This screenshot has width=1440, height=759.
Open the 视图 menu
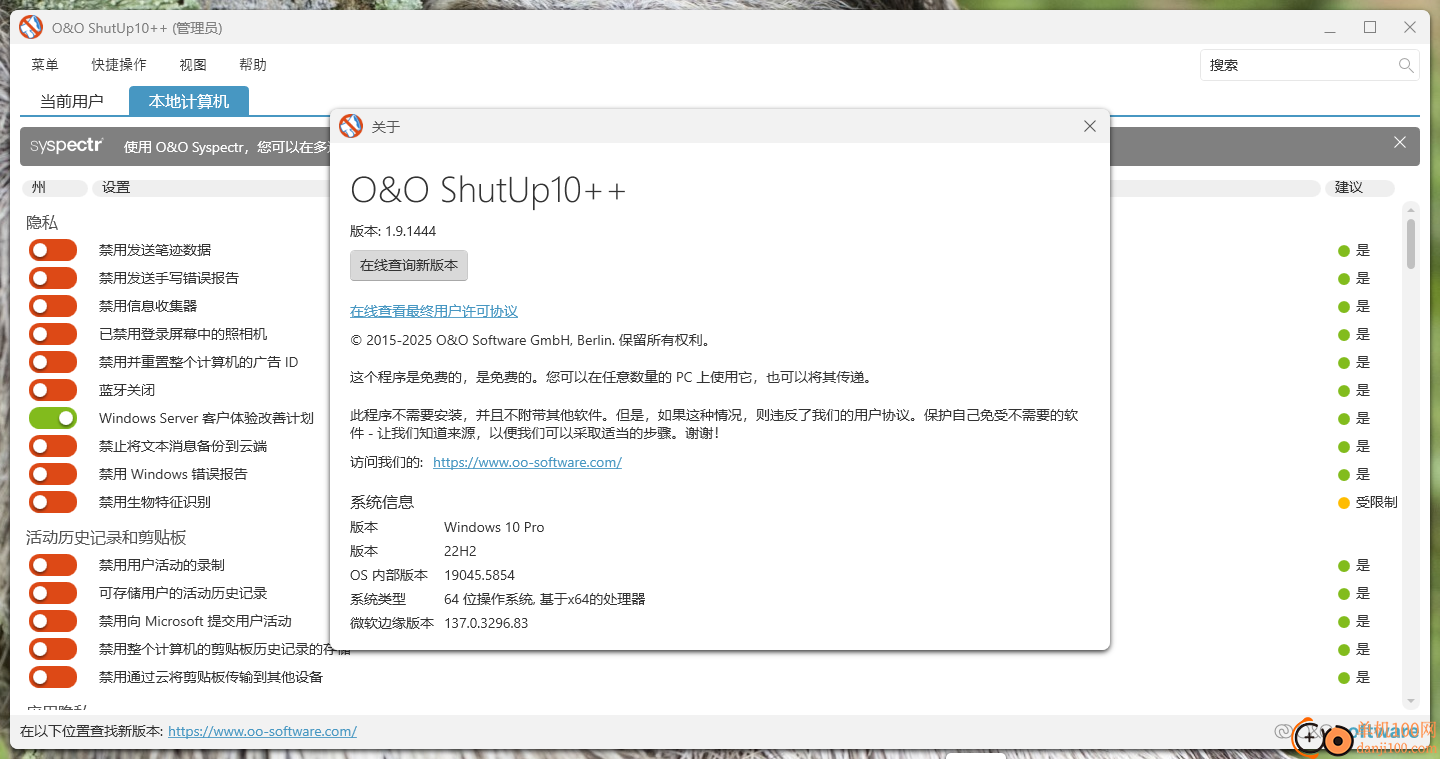tap(193, 65)
